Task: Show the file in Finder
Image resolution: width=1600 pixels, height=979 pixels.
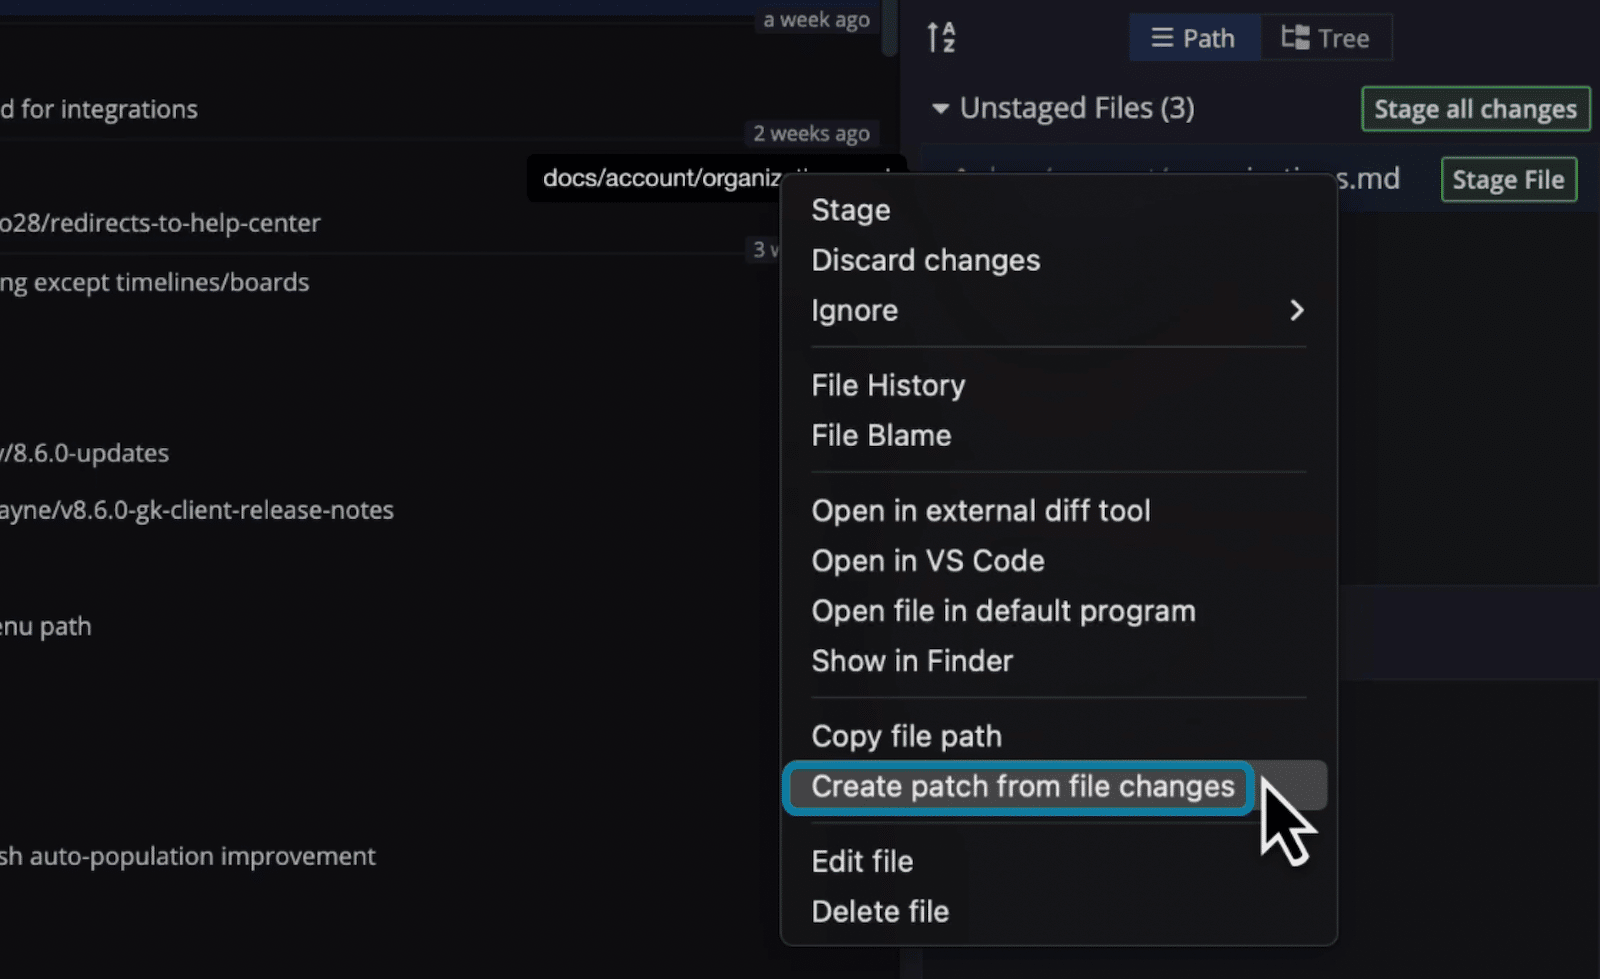Action: tap(912, 660)
